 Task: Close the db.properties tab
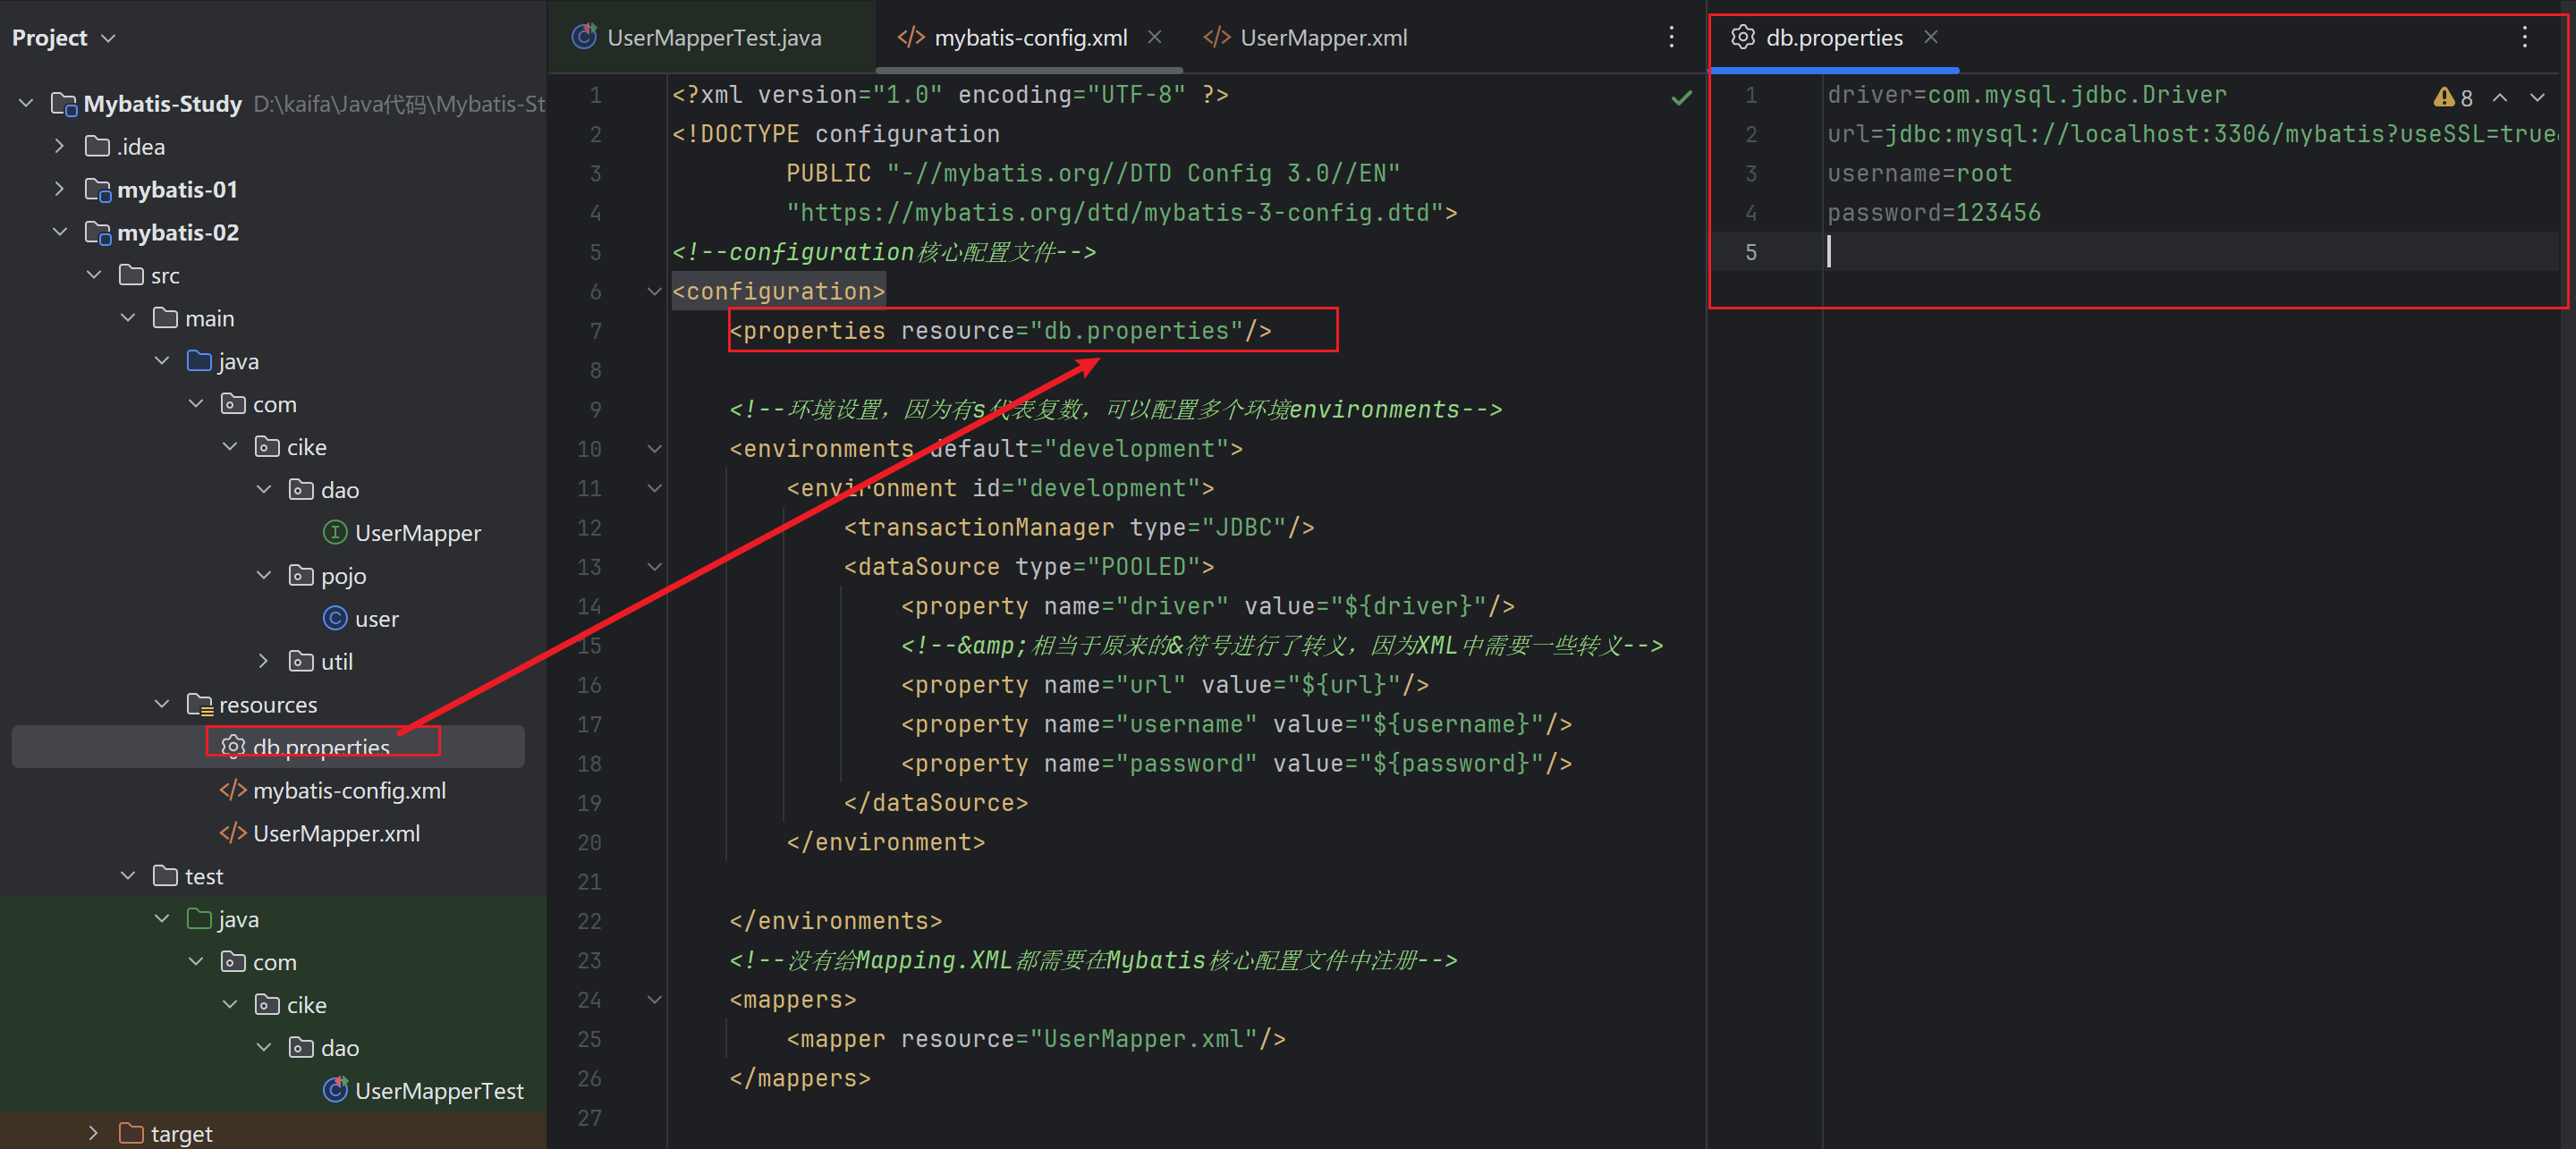pyautogui.click(x=1930, y=38)
